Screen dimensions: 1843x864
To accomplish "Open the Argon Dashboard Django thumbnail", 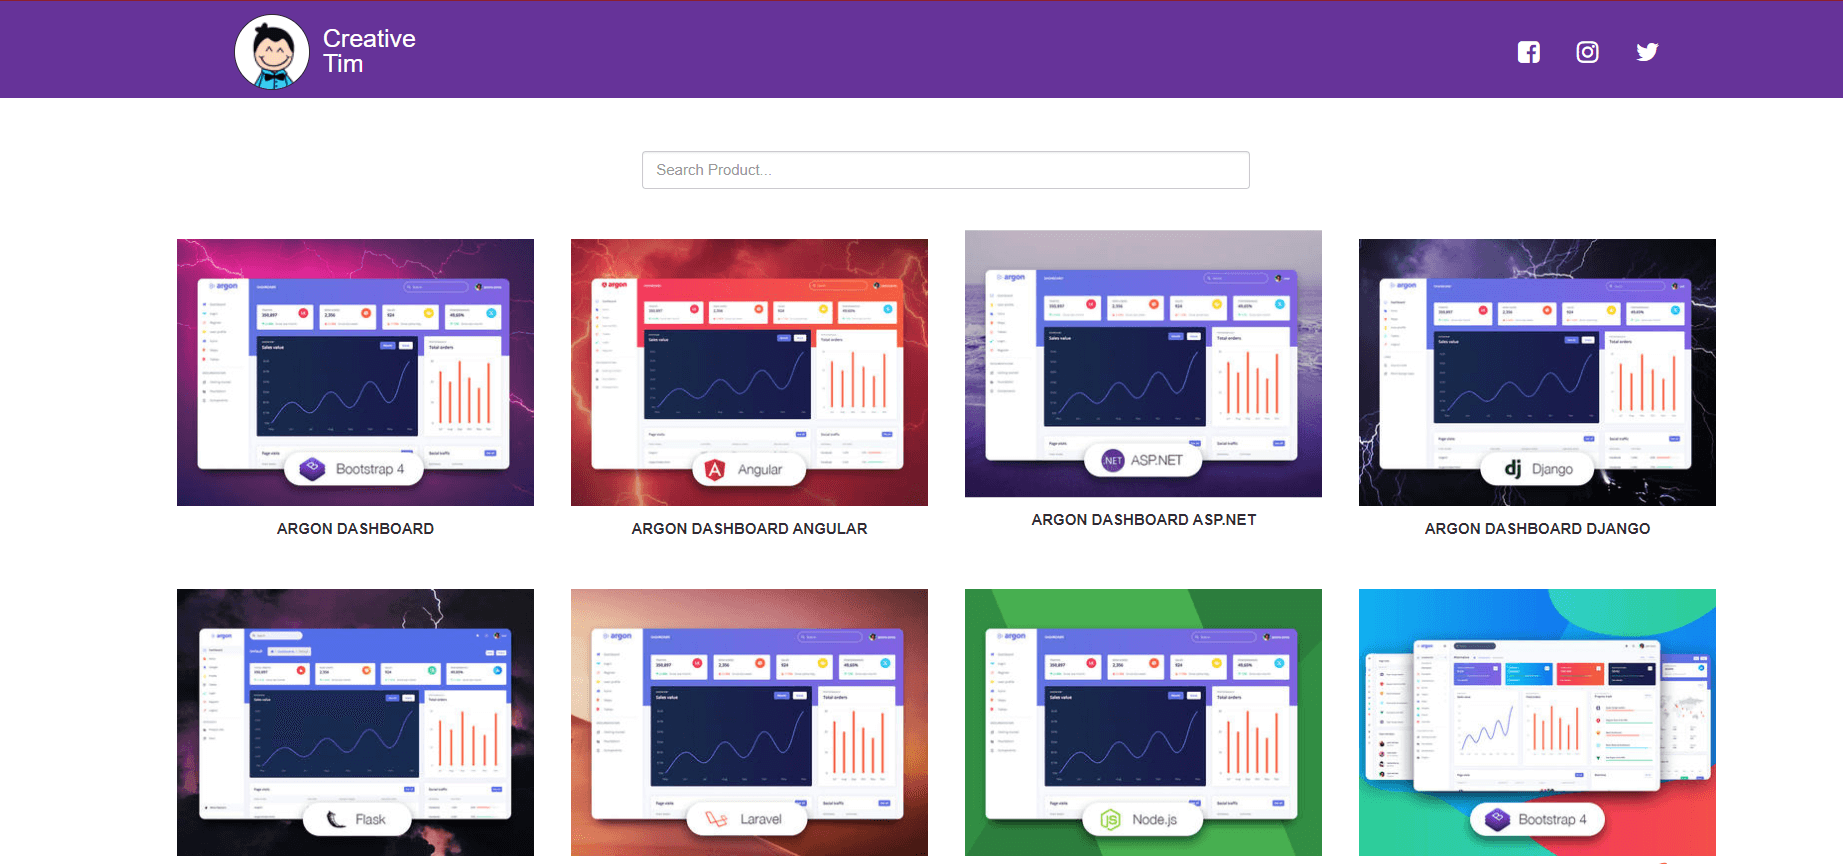I will tap(1537, 372).
